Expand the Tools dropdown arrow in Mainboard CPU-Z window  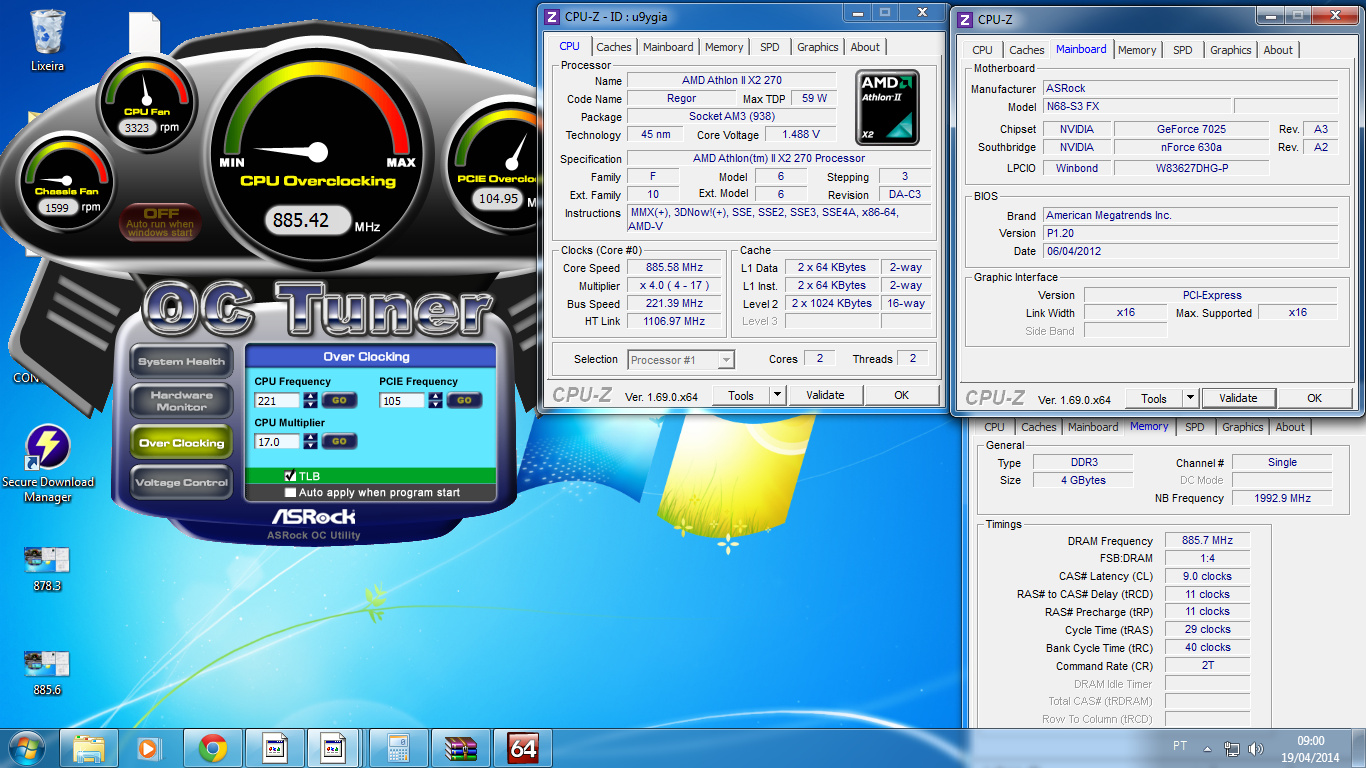click(x=1190, y=398)
